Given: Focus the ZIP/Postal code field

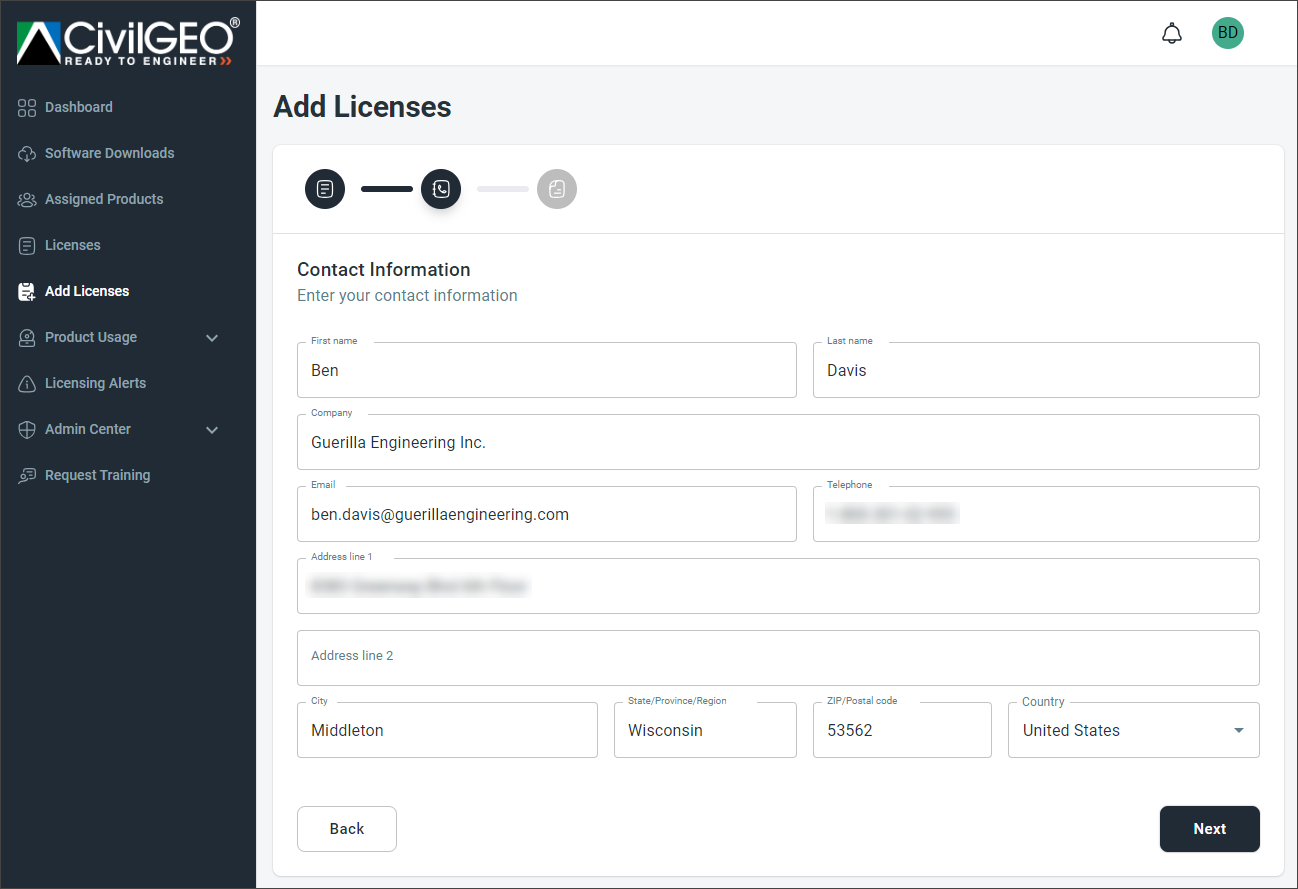Looking at the screenshot, I should pos(901,731).
